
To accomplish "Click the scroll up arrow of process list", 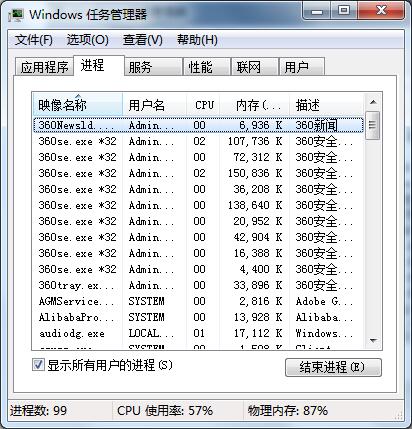I will 373,102.
